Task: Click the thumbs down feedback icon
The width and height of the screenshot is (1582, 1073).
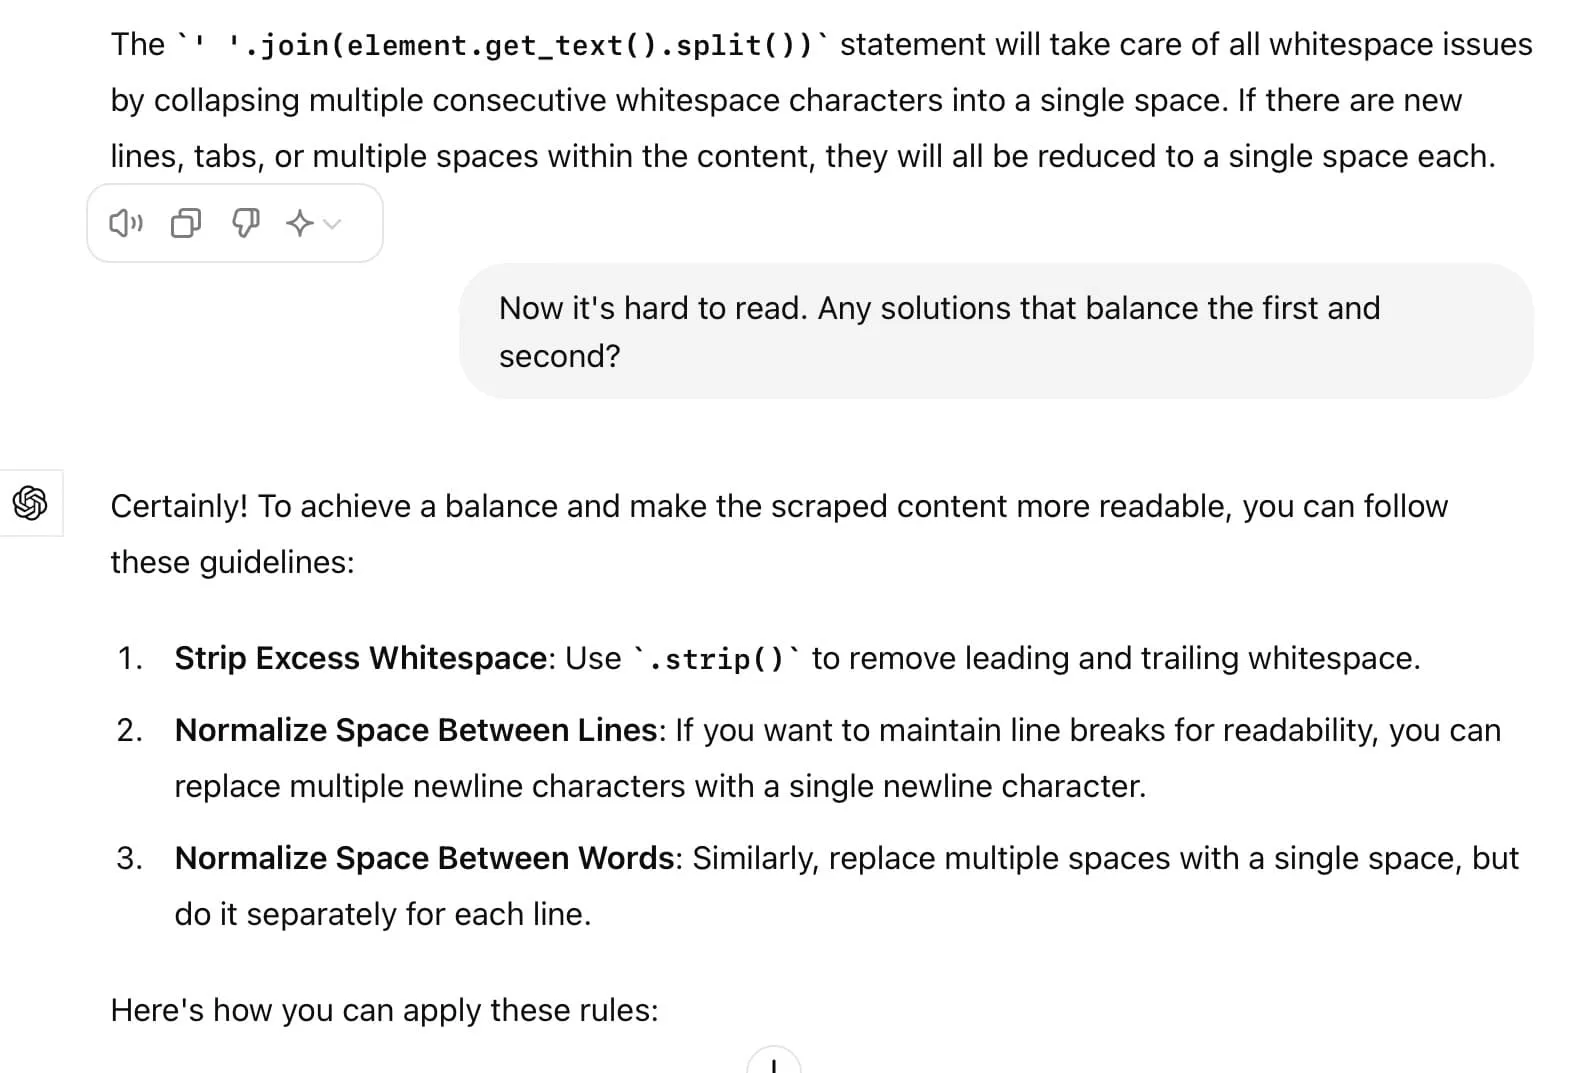Action: point(245,223)
